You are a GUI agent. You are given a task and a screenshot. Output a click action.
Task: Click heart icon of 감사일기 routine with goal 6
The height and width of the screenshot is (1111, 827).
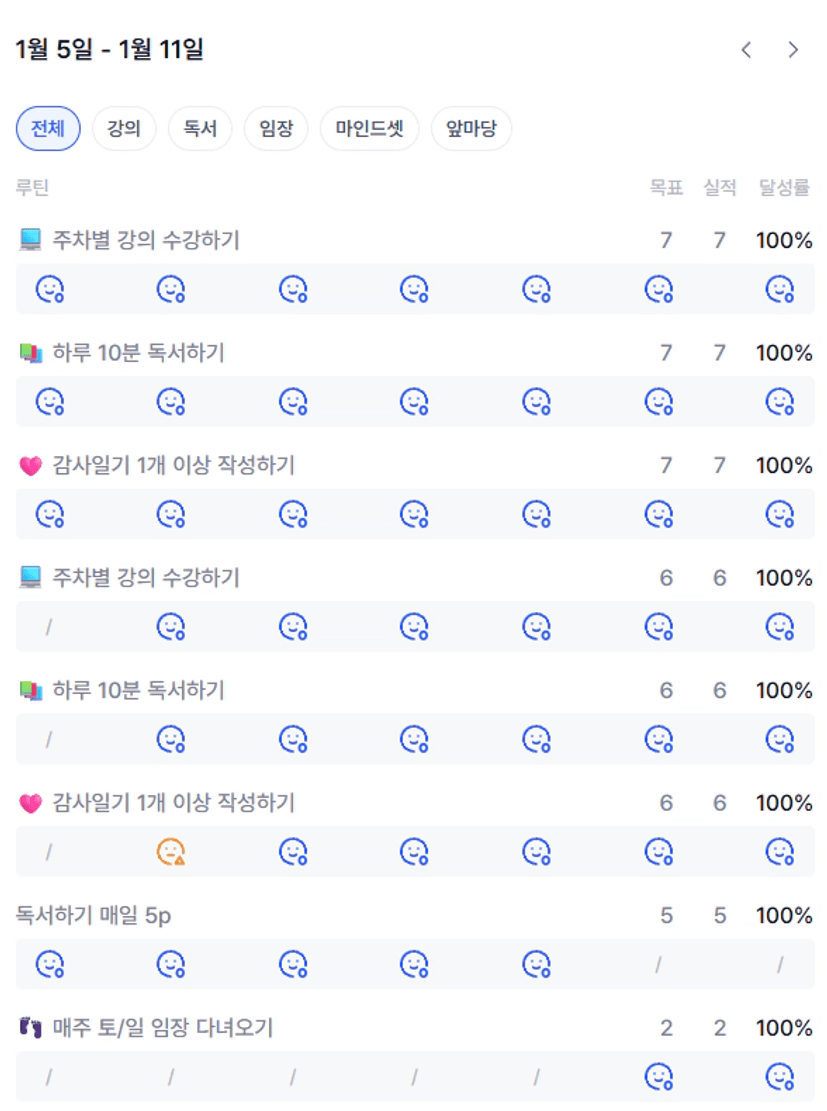point(30,803)
